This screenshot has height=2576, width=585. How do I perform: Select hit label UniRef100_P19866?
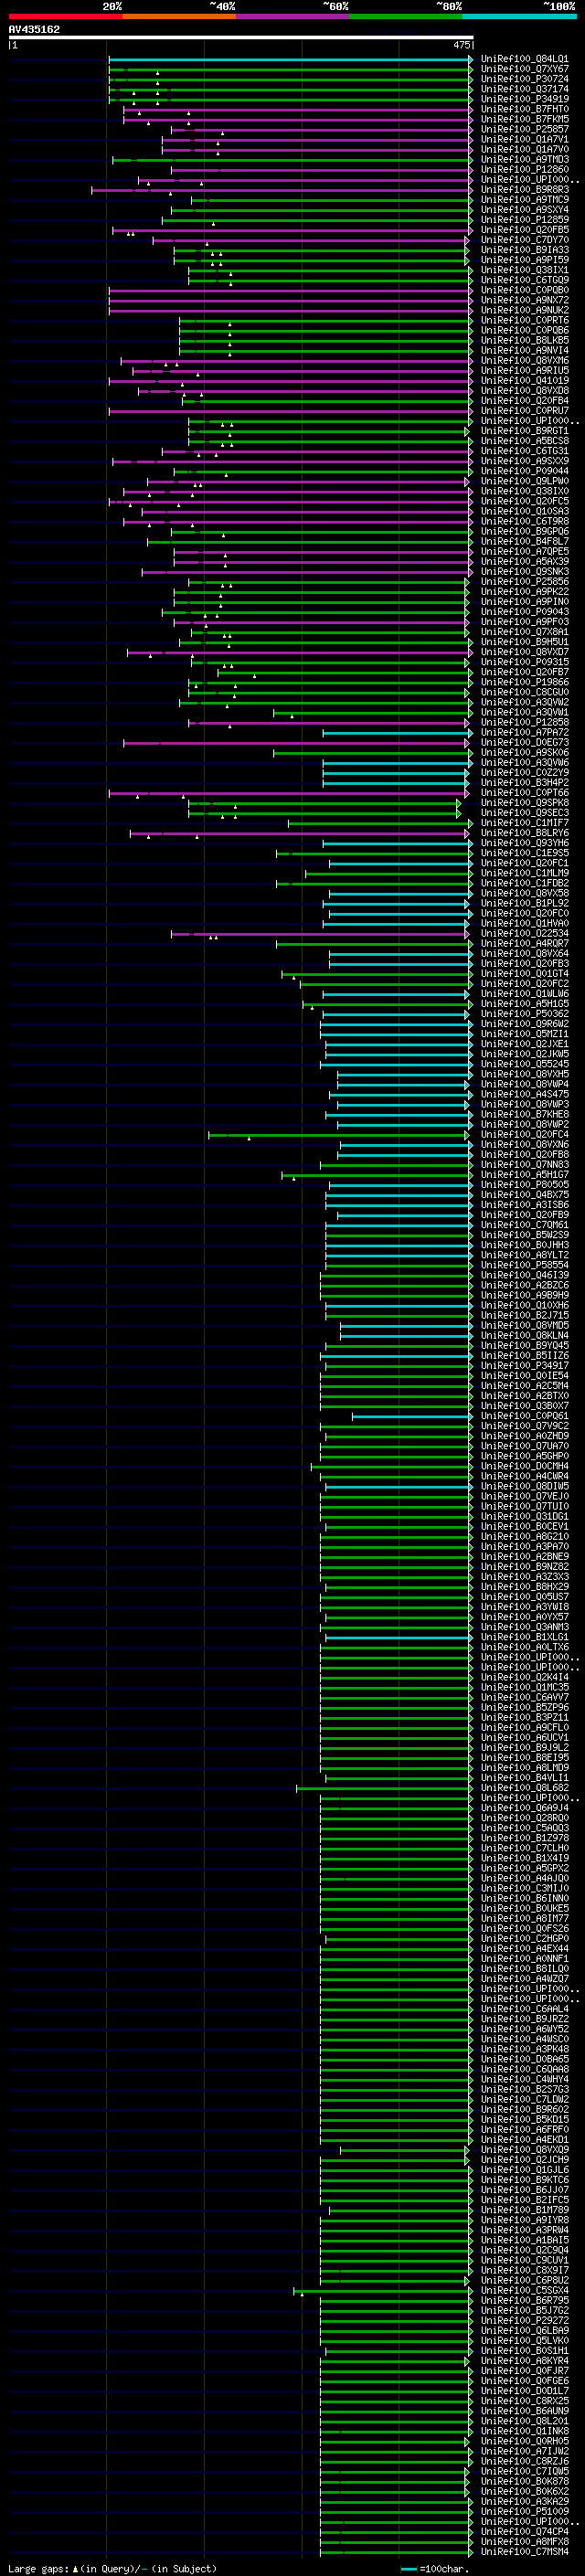coord(524,683)
